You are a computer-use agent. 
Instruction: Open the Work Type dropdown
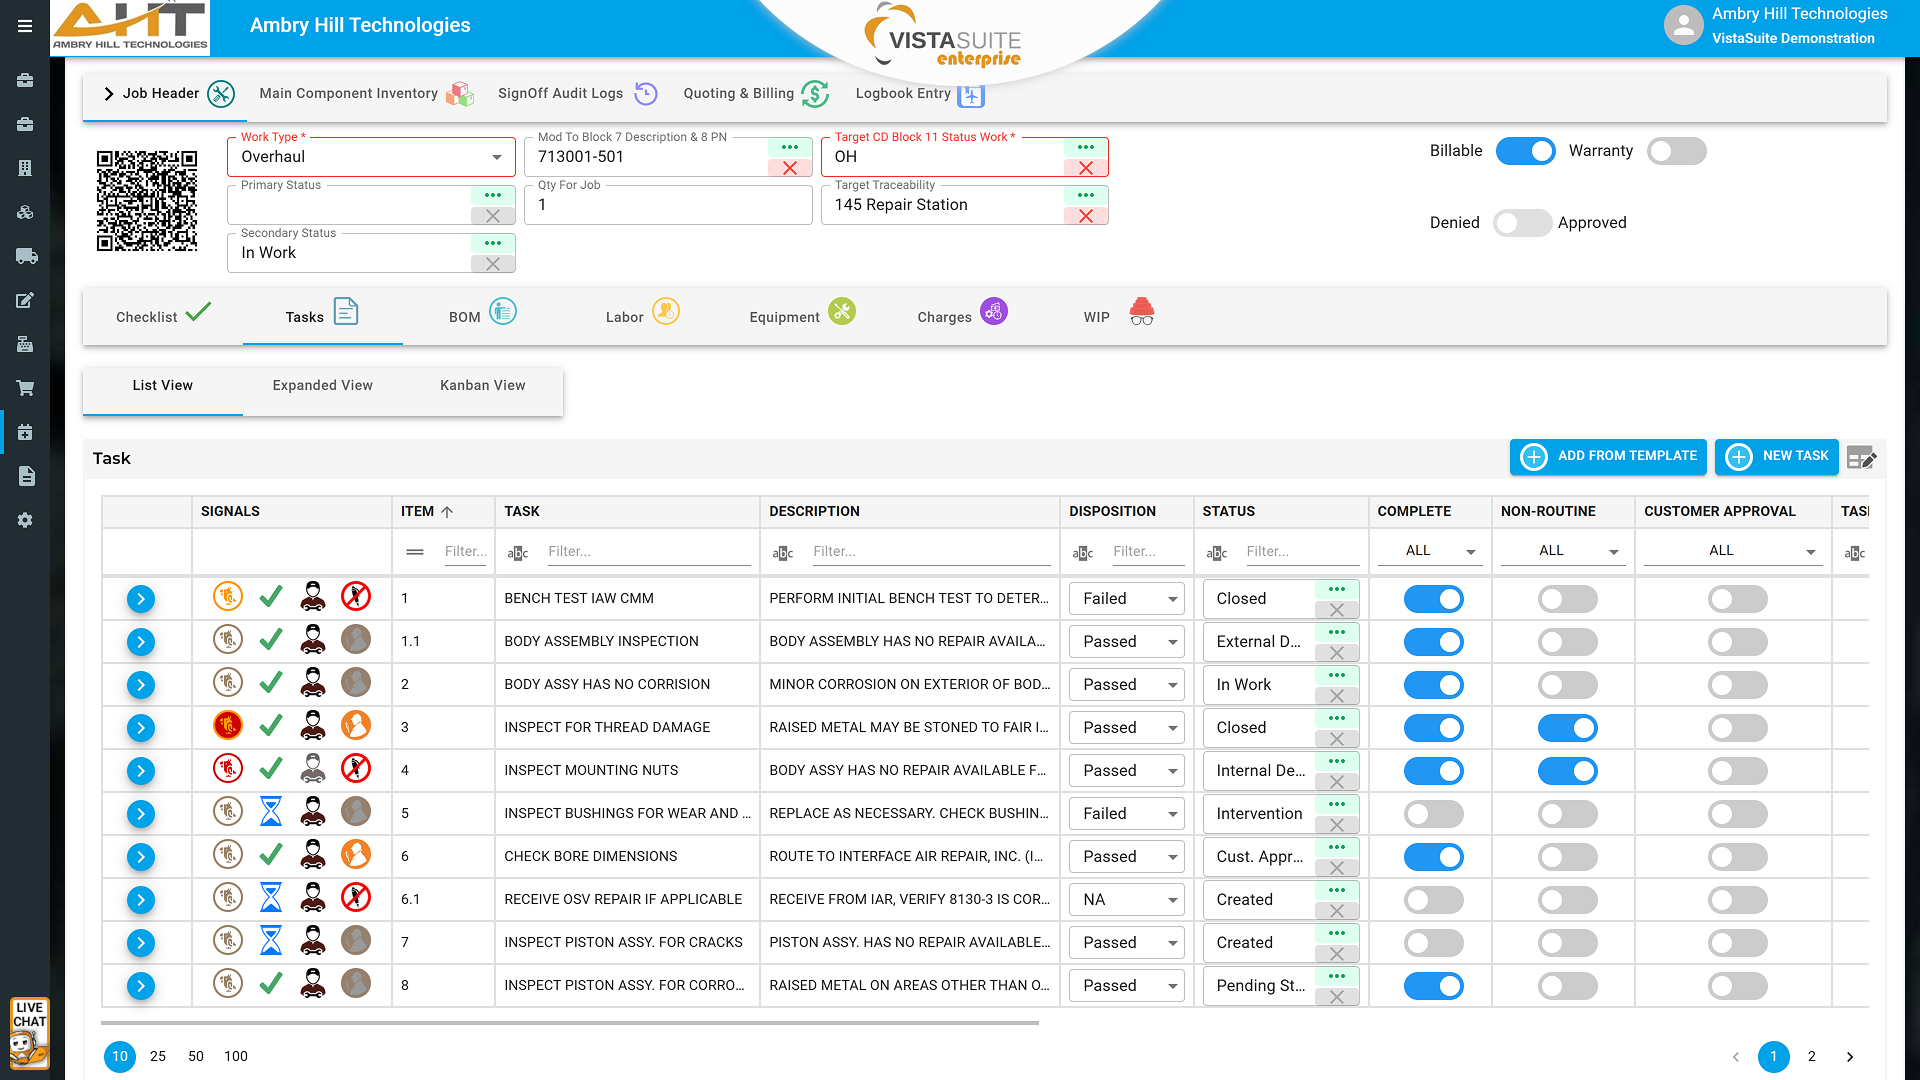click(x=371, y=157)
